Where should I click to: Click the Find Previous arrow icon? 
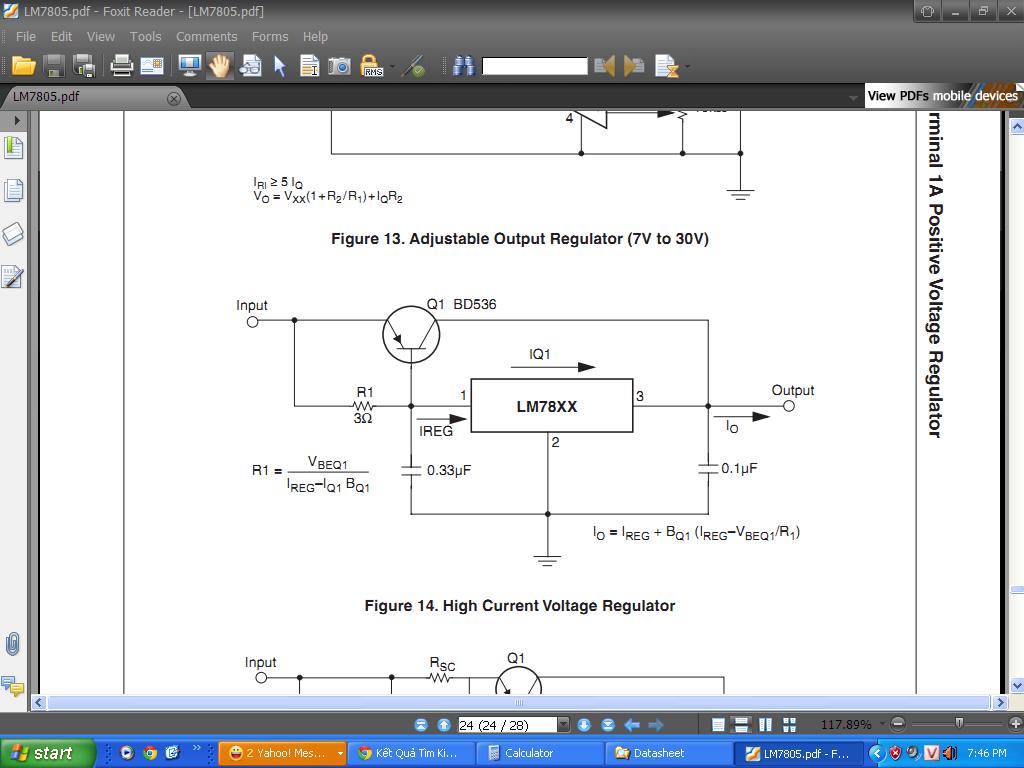(605, 66)
